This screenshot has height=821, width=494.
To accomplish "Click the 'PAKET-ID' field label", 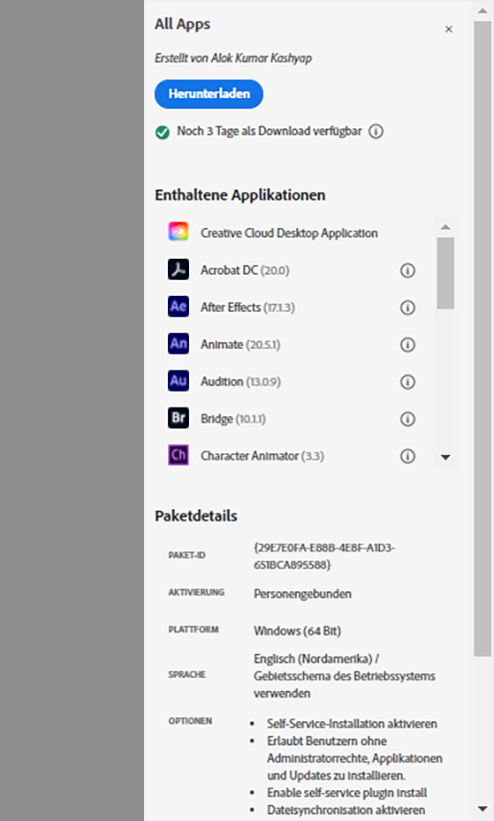I will coord(186,556).
